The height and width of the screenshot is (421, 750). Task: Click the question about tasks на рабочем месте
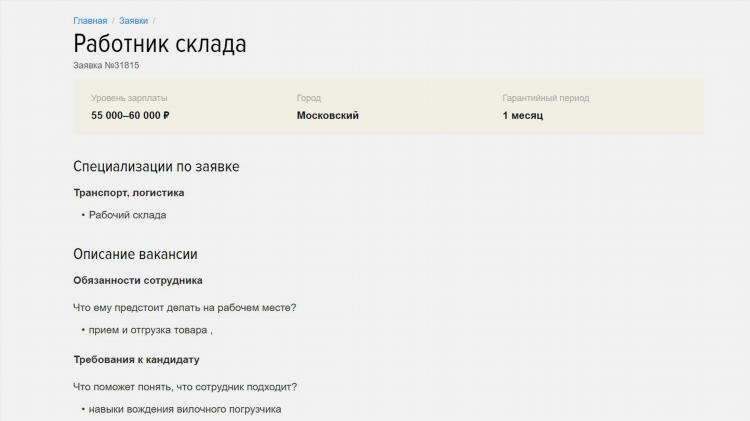coord(185,308)
